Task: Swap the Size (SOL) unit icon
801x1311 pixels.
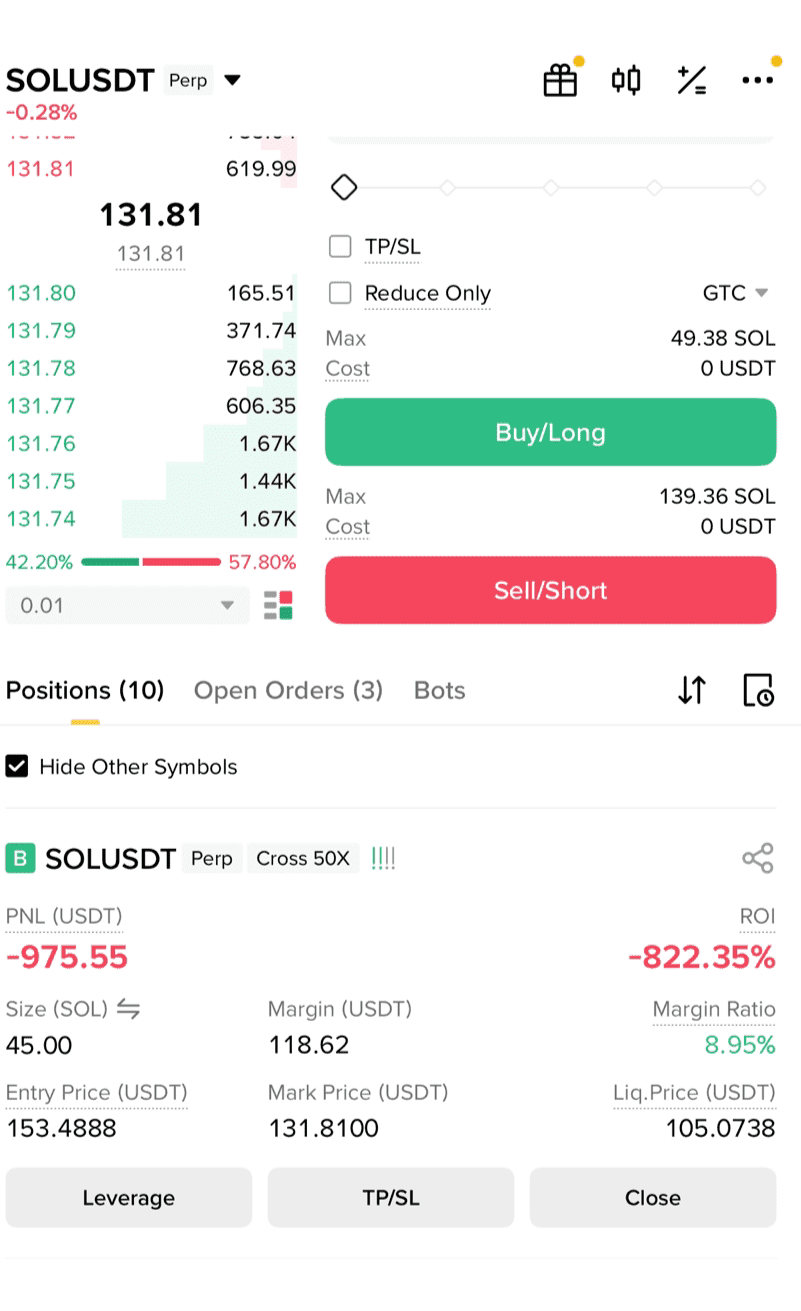Action: pyautogui.click(x=128, y=1009)
